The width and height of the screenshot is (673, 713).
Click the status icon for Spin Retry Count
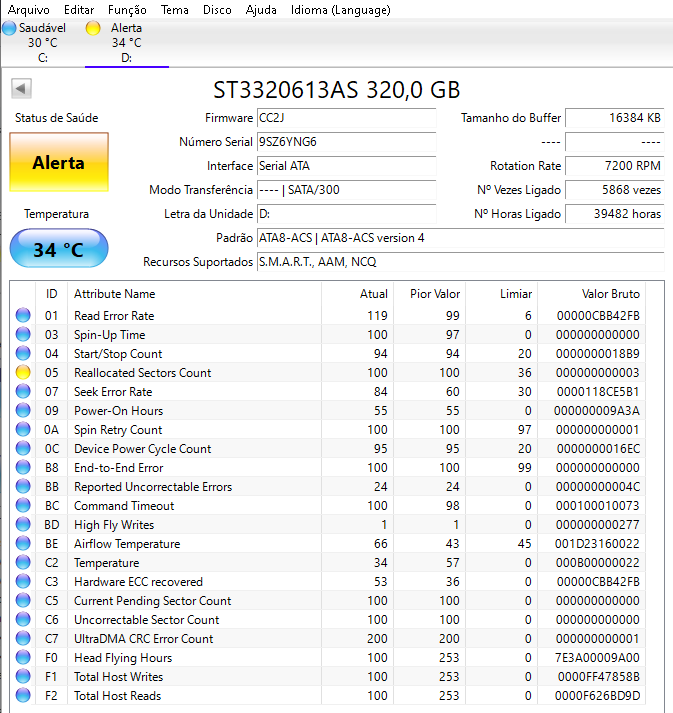23,429
